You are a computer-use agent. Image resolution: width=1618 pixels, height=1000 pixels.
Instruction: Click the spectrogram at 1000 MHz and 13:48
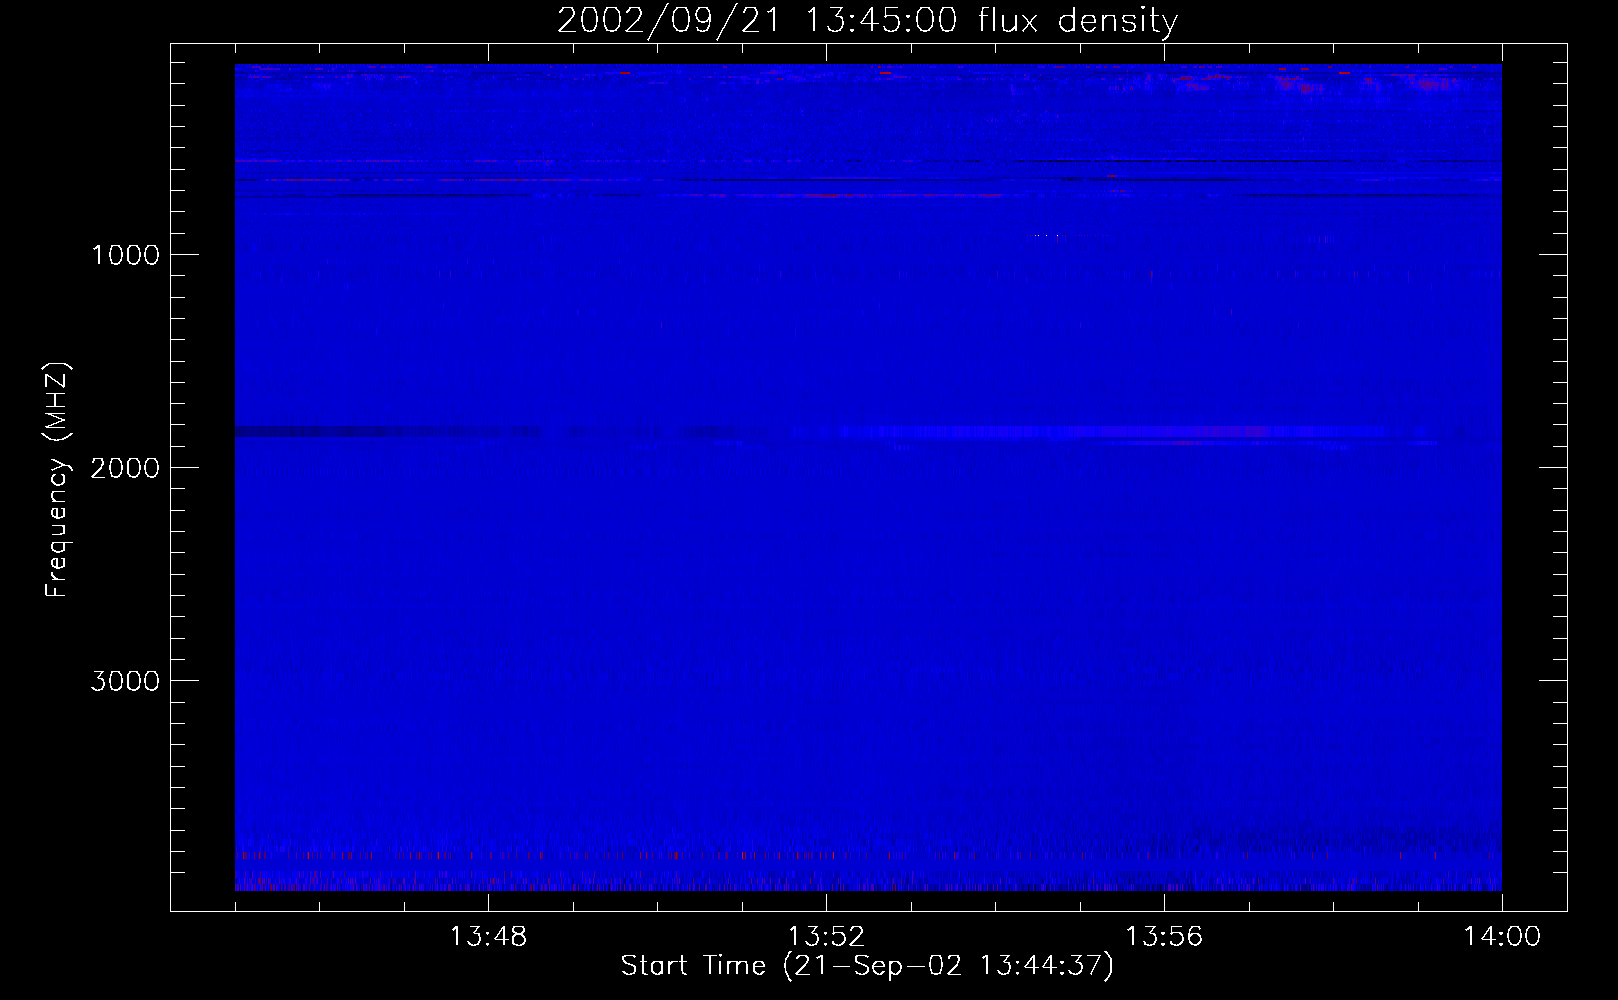pyautogui.click(x=488, y=254)
